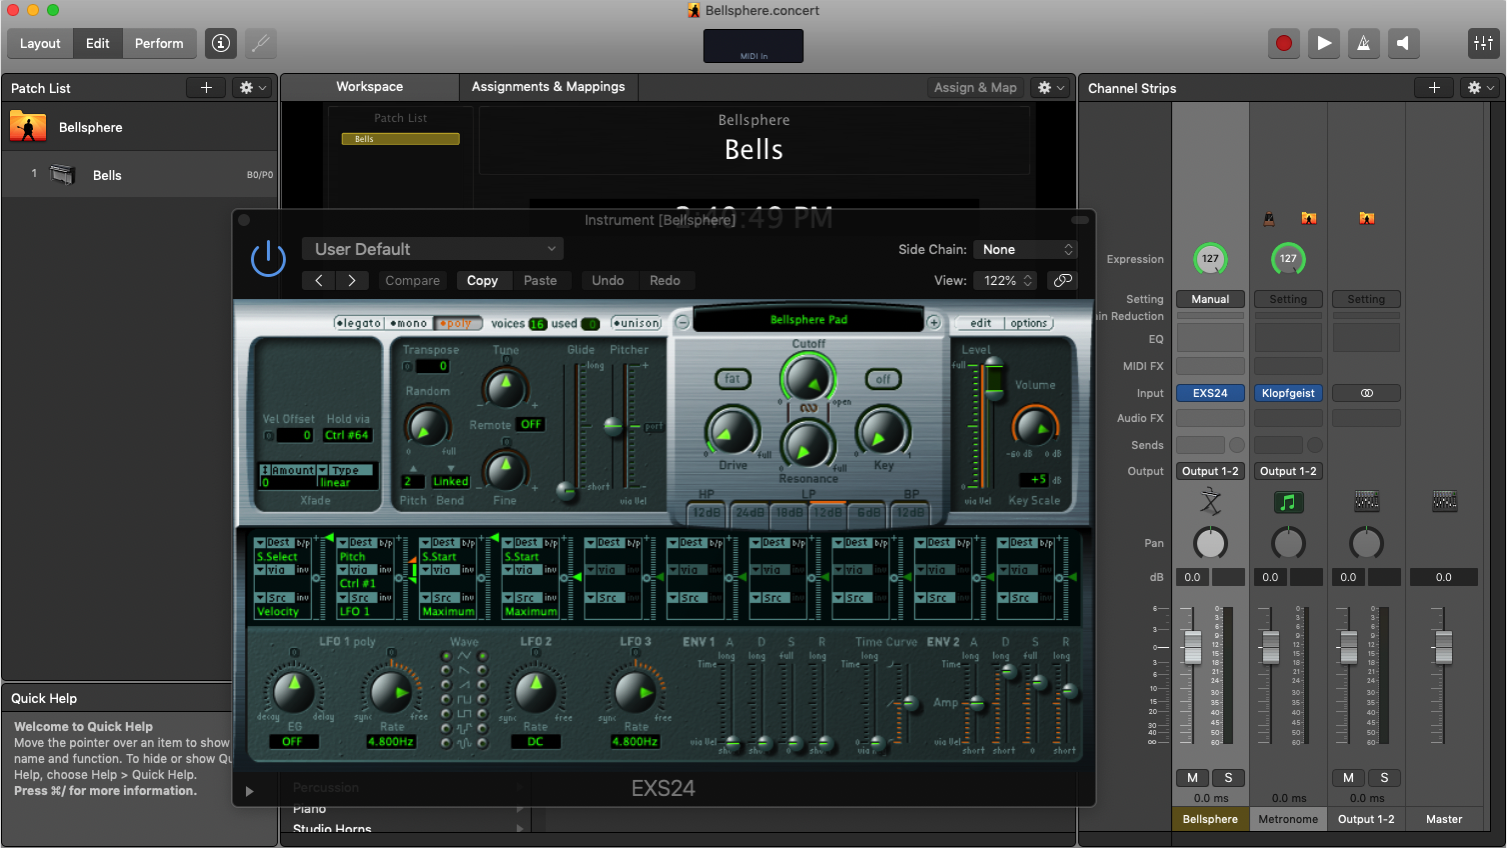The width and height of the screenshot is (1507, 848).
Task: Click the green music note icon on Metronome strip
Action: point(1288,502)
